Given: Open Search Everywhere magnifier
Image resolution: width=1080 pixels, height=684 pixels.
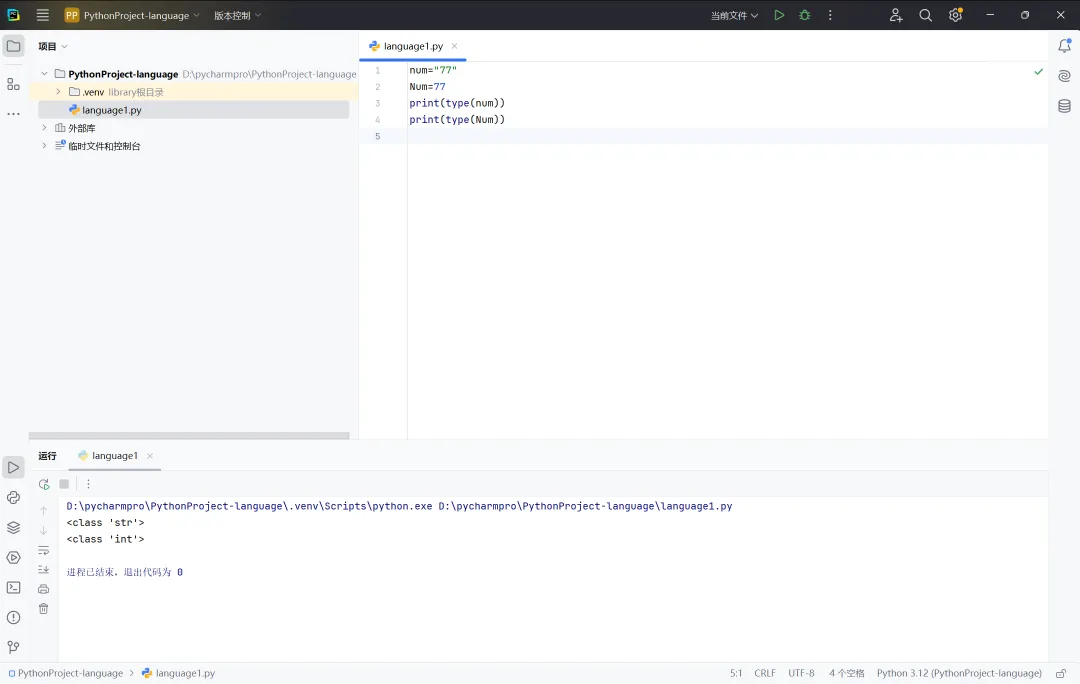Looking at the screenshot, I should tap(925, 15).
